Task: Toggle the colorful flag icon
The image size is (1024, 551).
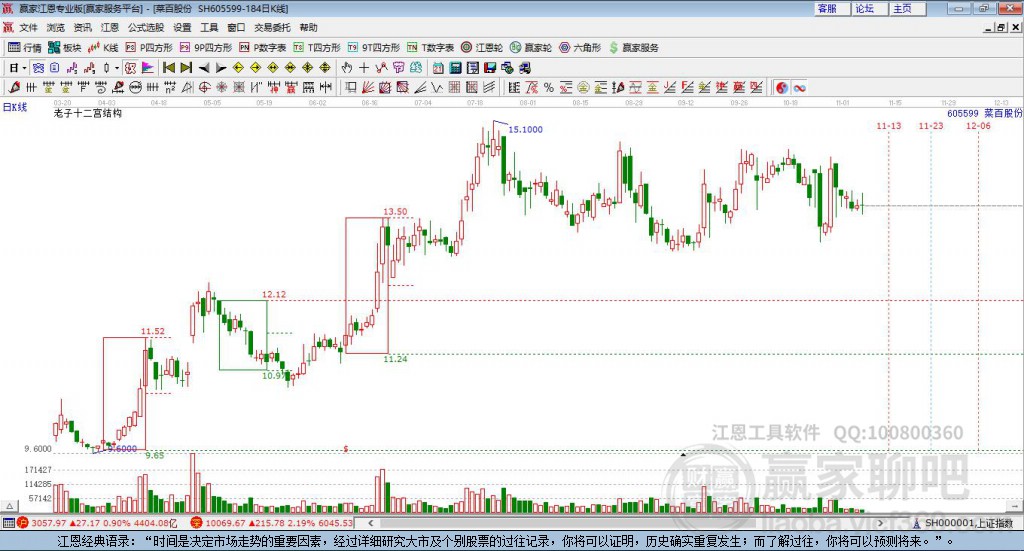Action: coord(148,68)
